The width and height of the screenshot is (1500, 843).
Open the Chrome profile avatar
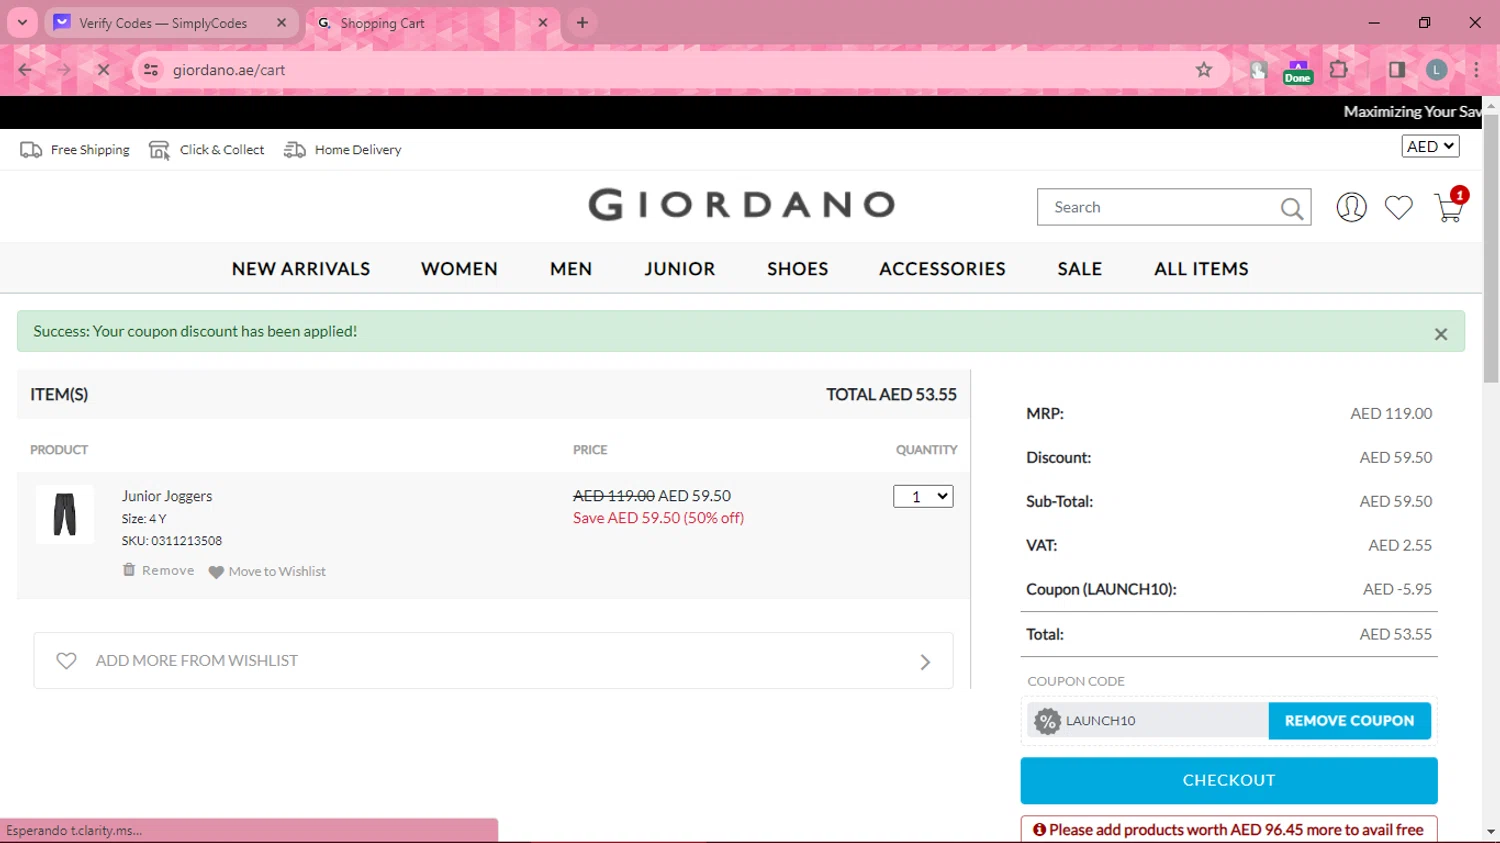1437,70
